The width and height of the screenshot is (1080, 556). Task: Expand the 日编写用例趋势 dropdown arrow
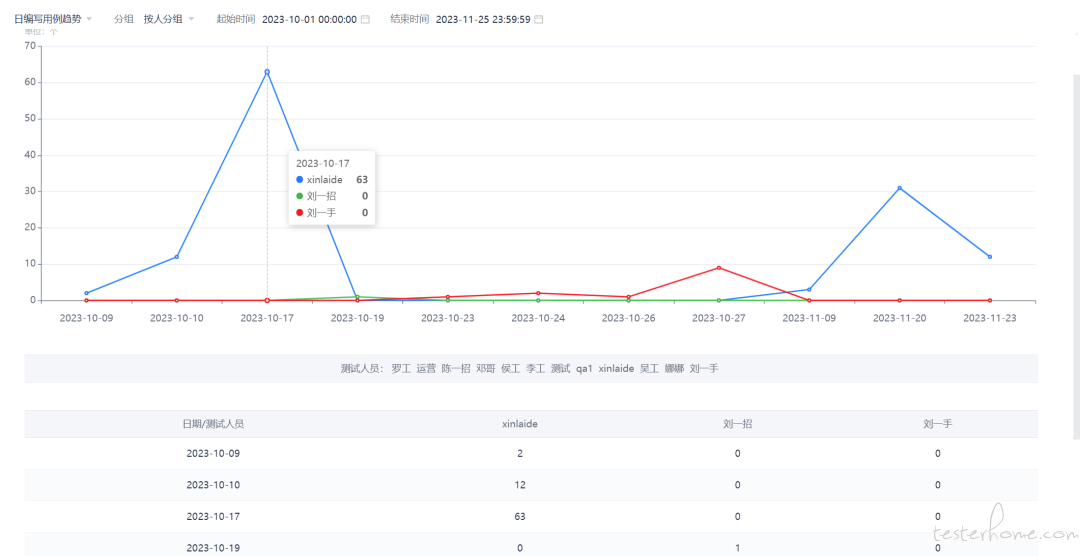[x=90, y=19]
